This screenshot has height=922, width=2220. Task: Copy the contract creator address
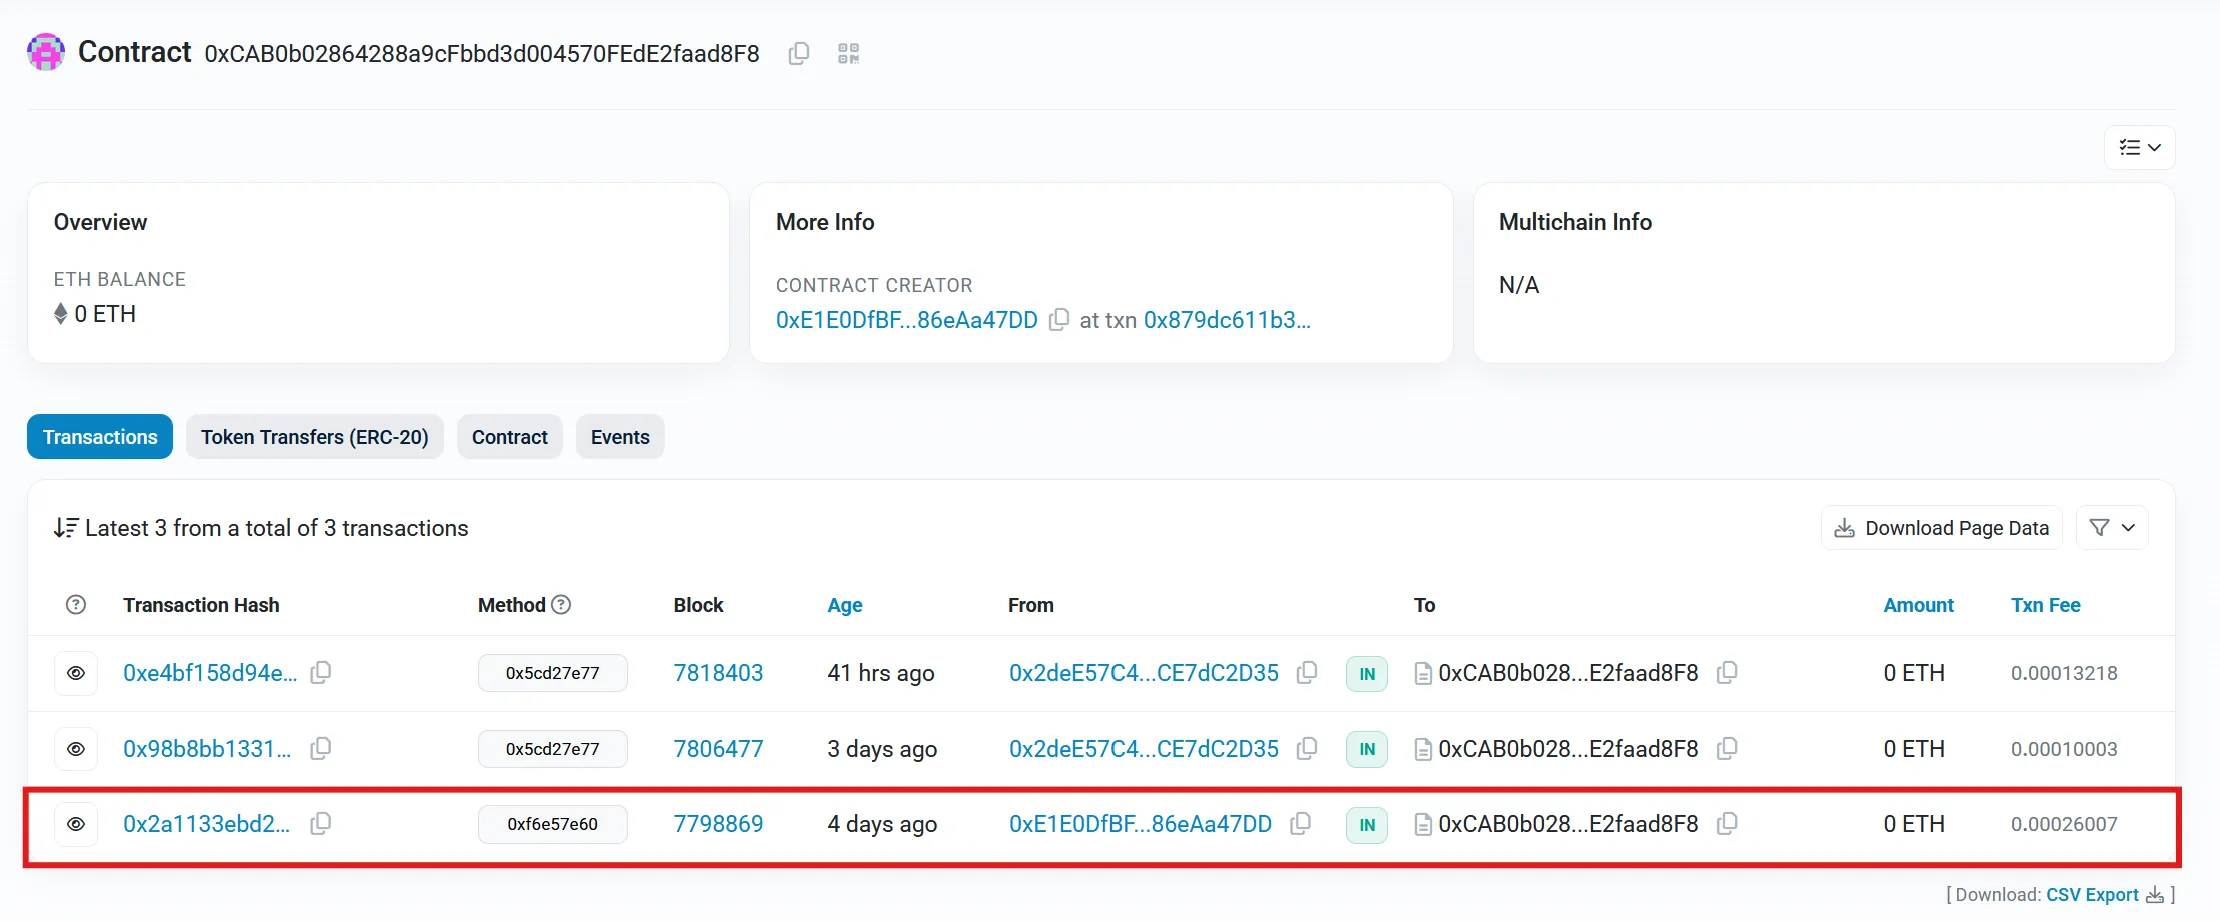point(1059,320)
